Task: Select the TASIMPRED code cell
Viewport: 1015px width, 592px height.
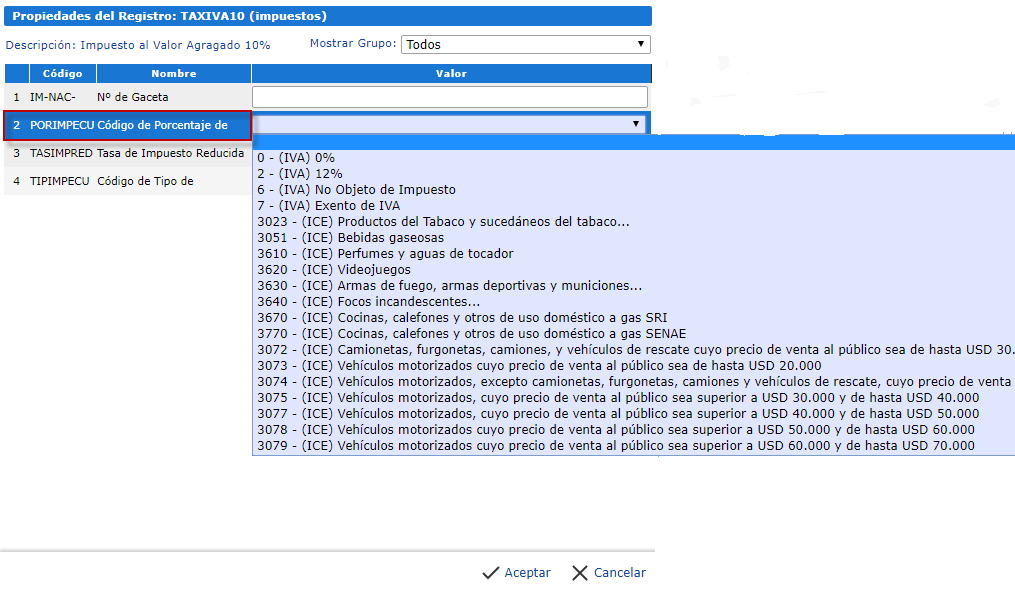Action: tap(61, 153)
